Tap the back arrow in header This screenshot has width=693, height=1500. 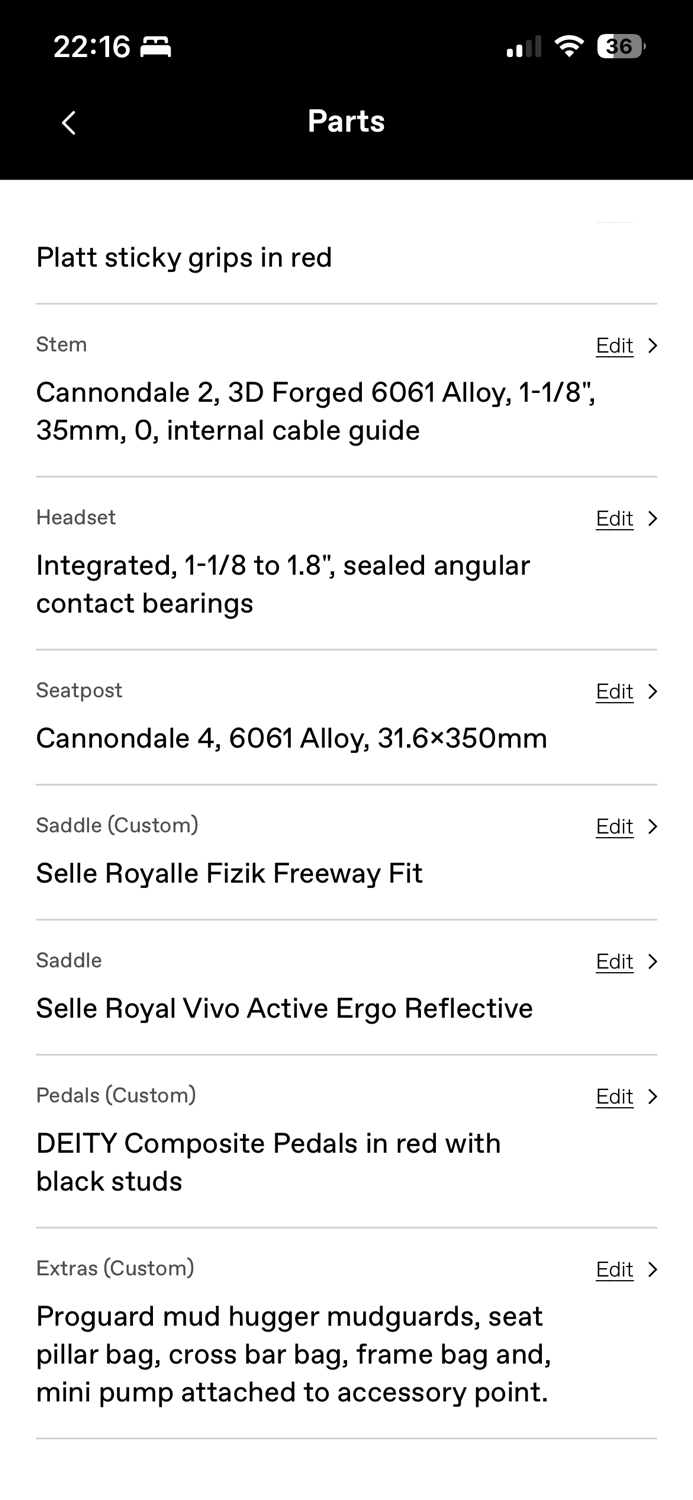point(69,123)
